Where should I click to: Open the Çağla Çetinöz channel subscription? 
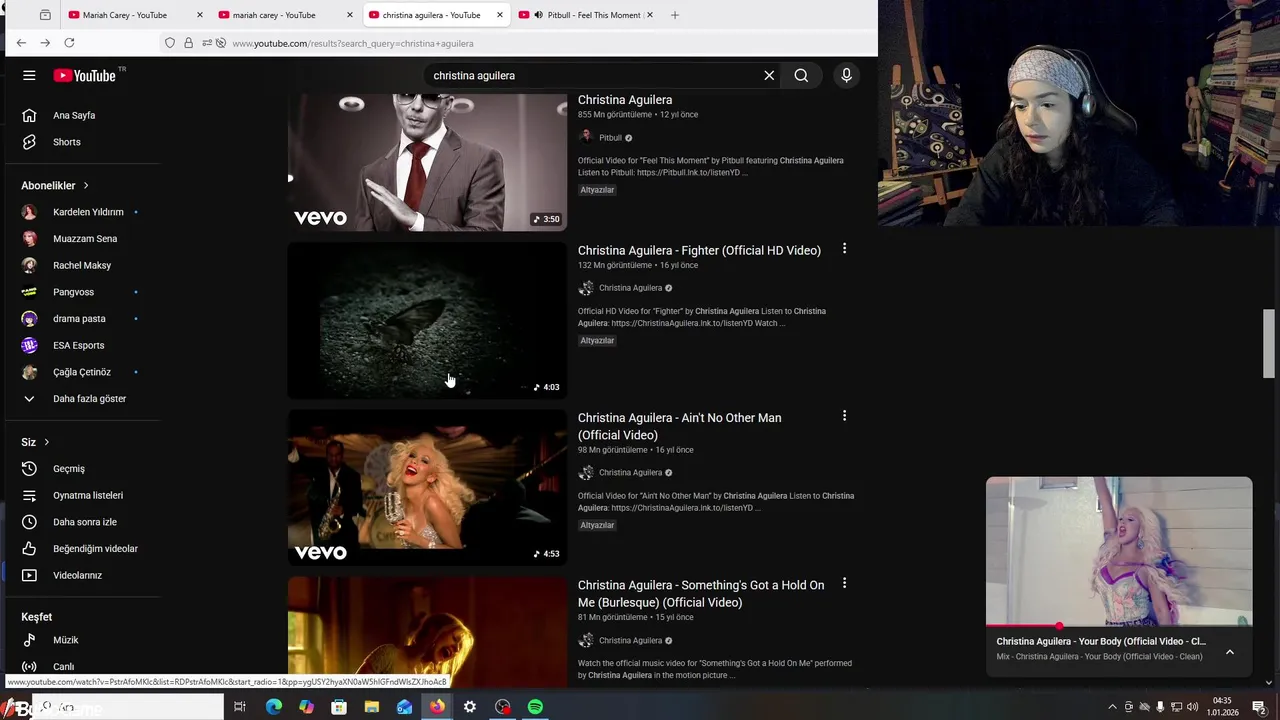[82, 372]
